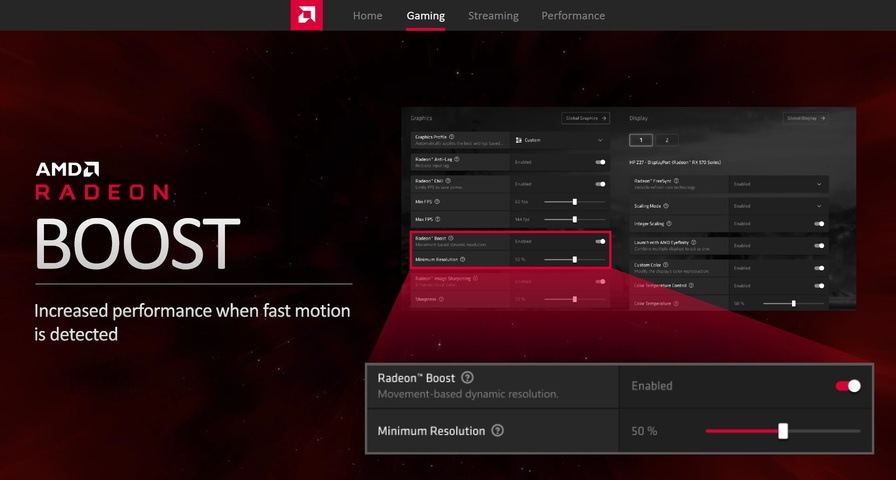The height and width of the screenshot is (480, 896).
Task: Open help icon next to Color Temperature Control
Action: click(691, 285)
